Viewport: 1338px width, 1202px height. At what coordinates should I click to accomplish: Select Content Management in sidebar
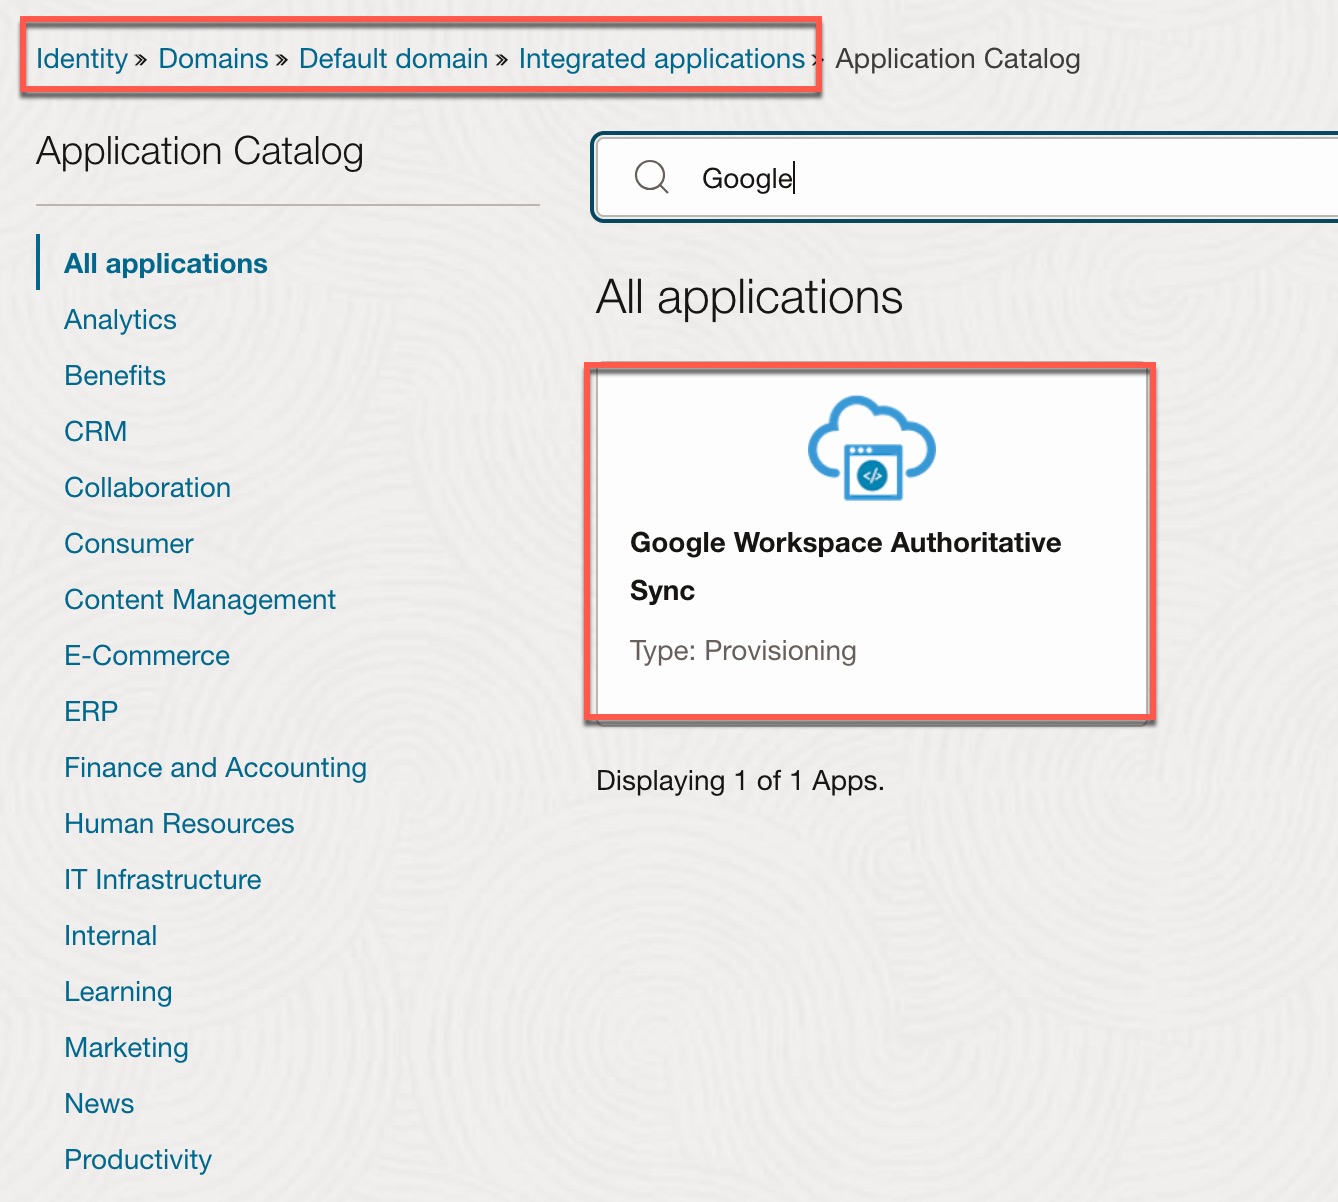coord(200,600)
